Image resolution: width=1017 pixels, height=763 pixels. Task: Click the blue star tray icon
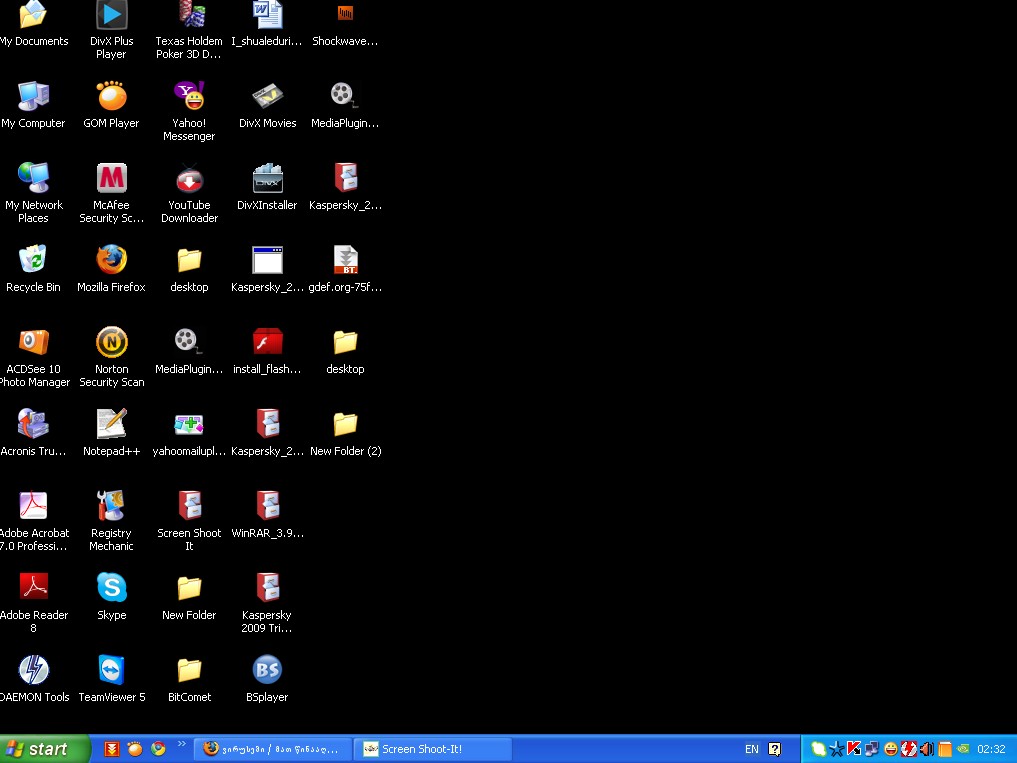pos(836,749)
